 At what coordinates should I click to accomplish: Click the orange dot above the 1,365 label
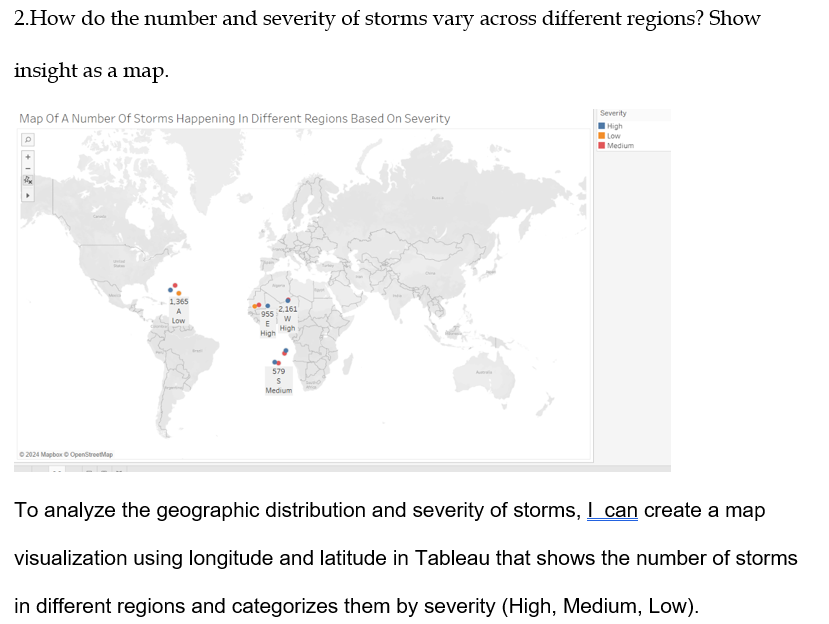(x=180, y=292)
